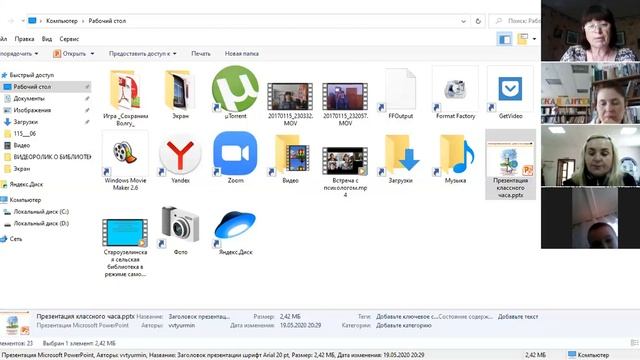Edit the Название value in details pane
640x360 pixels.
coord(199,317)
